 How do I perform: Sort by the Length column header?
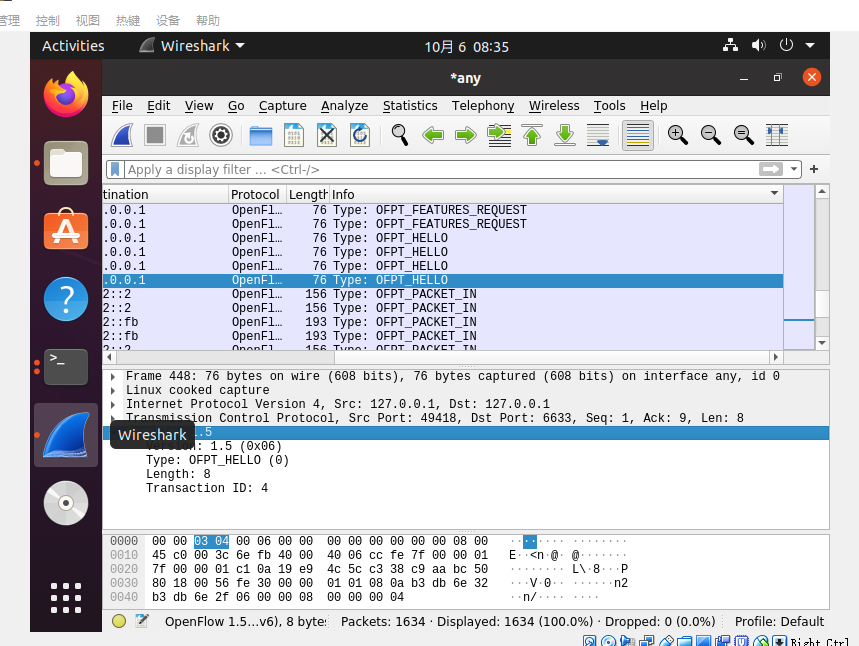point(307,195)
